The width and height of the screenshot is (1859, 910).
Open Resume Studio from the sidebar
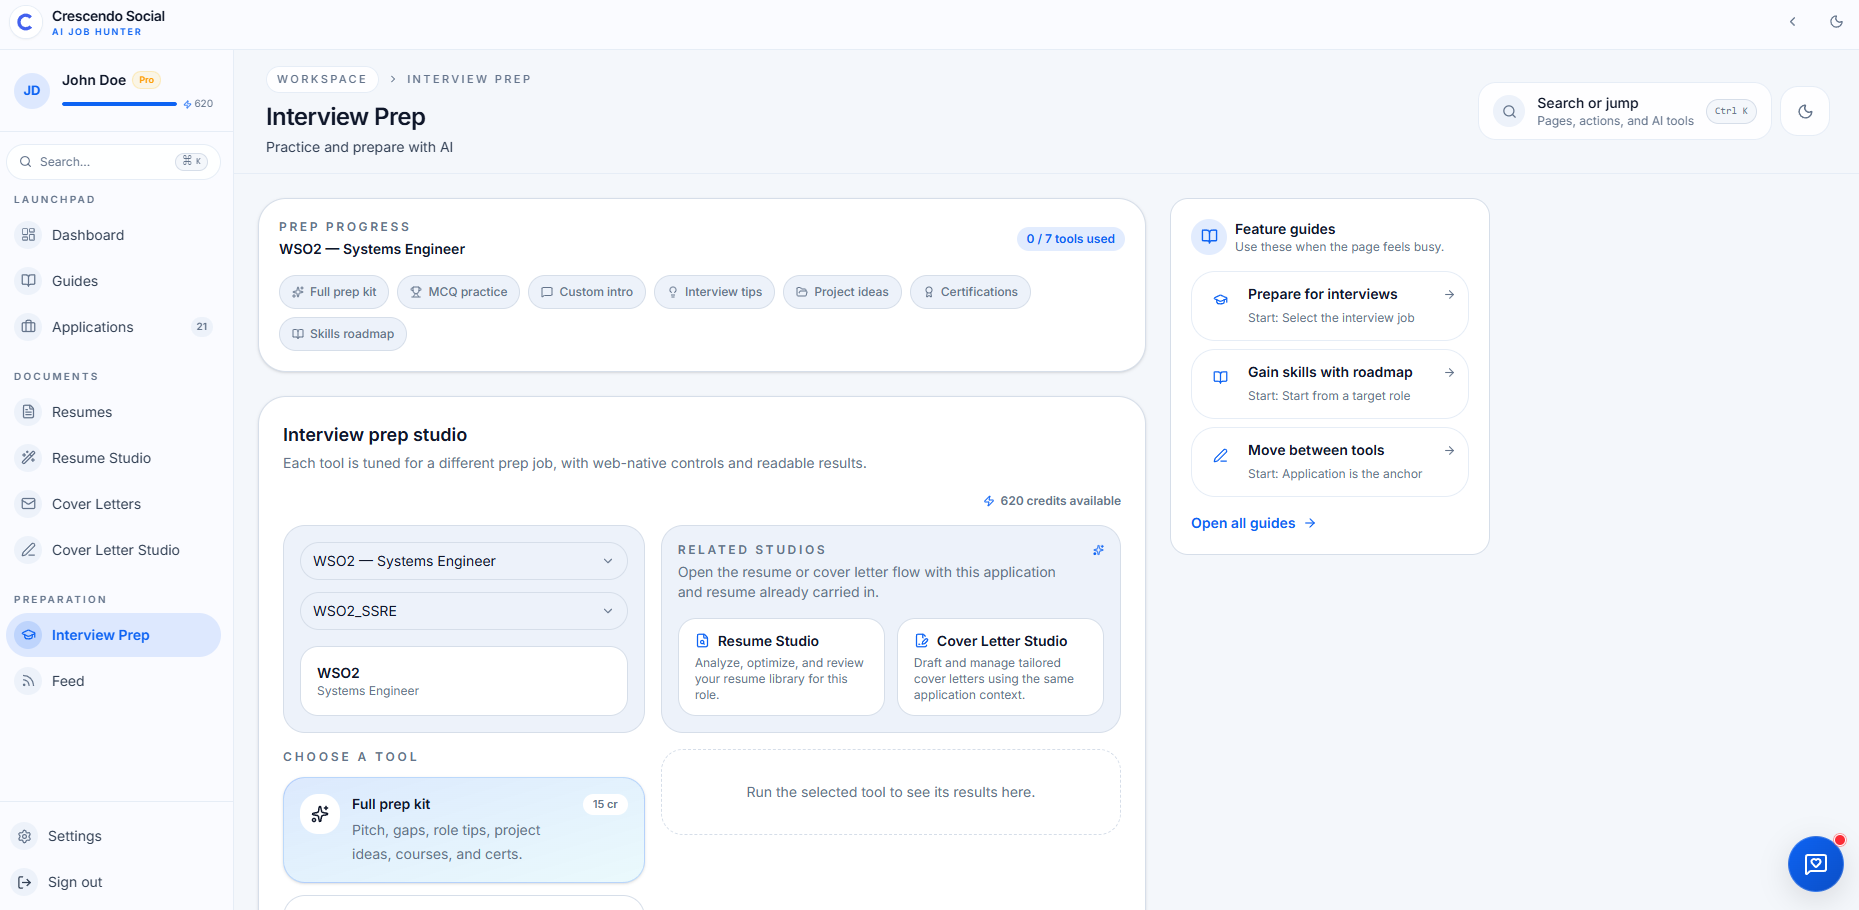[114, 458]
